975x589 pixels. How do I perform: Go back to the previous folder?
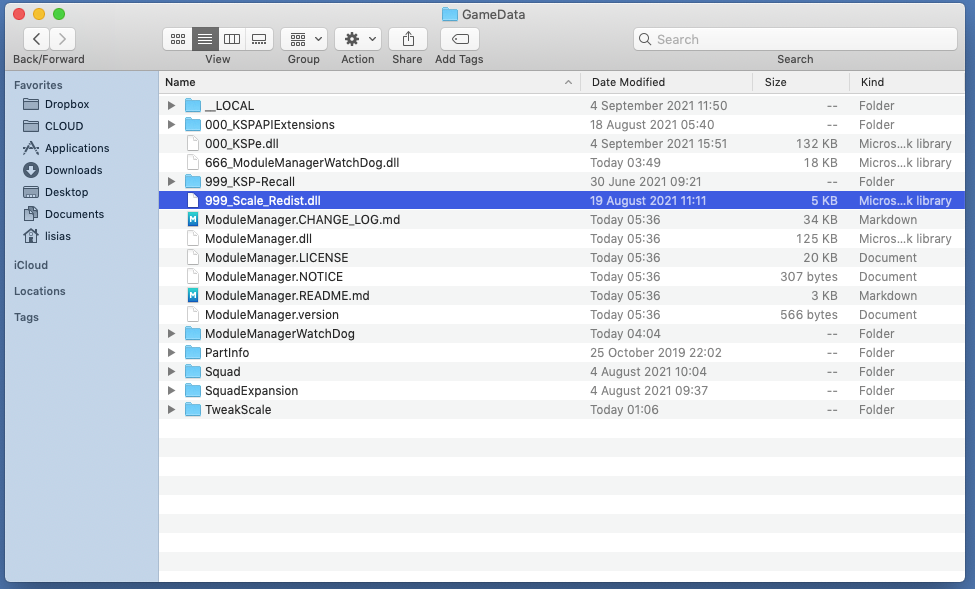click(x=37, y=39)
